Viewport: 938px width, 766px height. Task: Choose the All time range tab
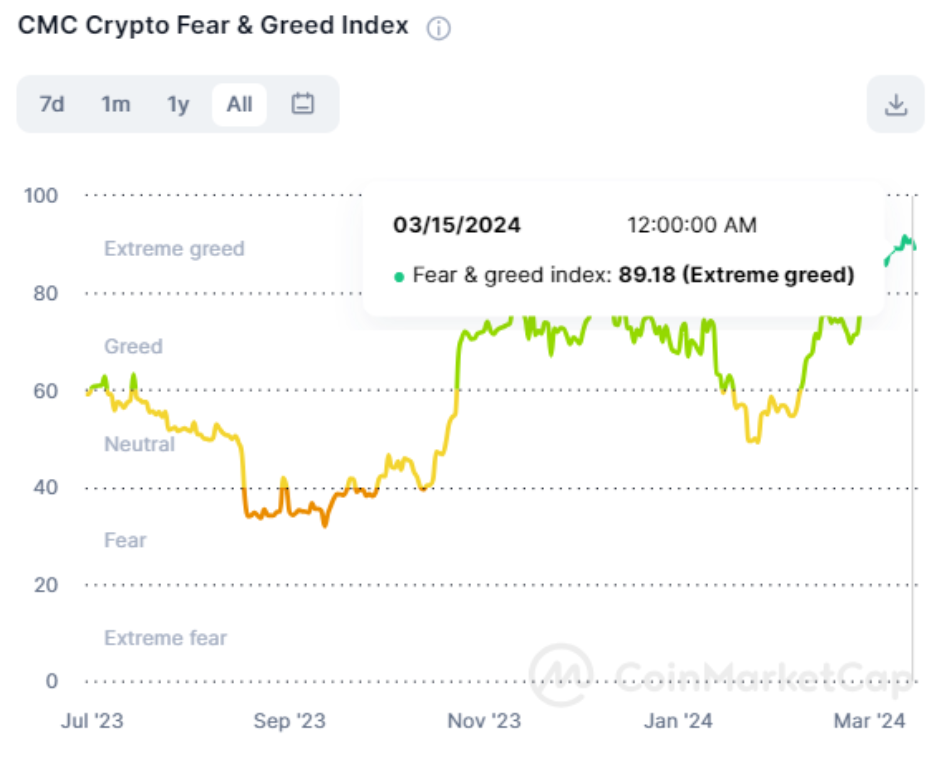pyautogui.click(x=239, y=104)
